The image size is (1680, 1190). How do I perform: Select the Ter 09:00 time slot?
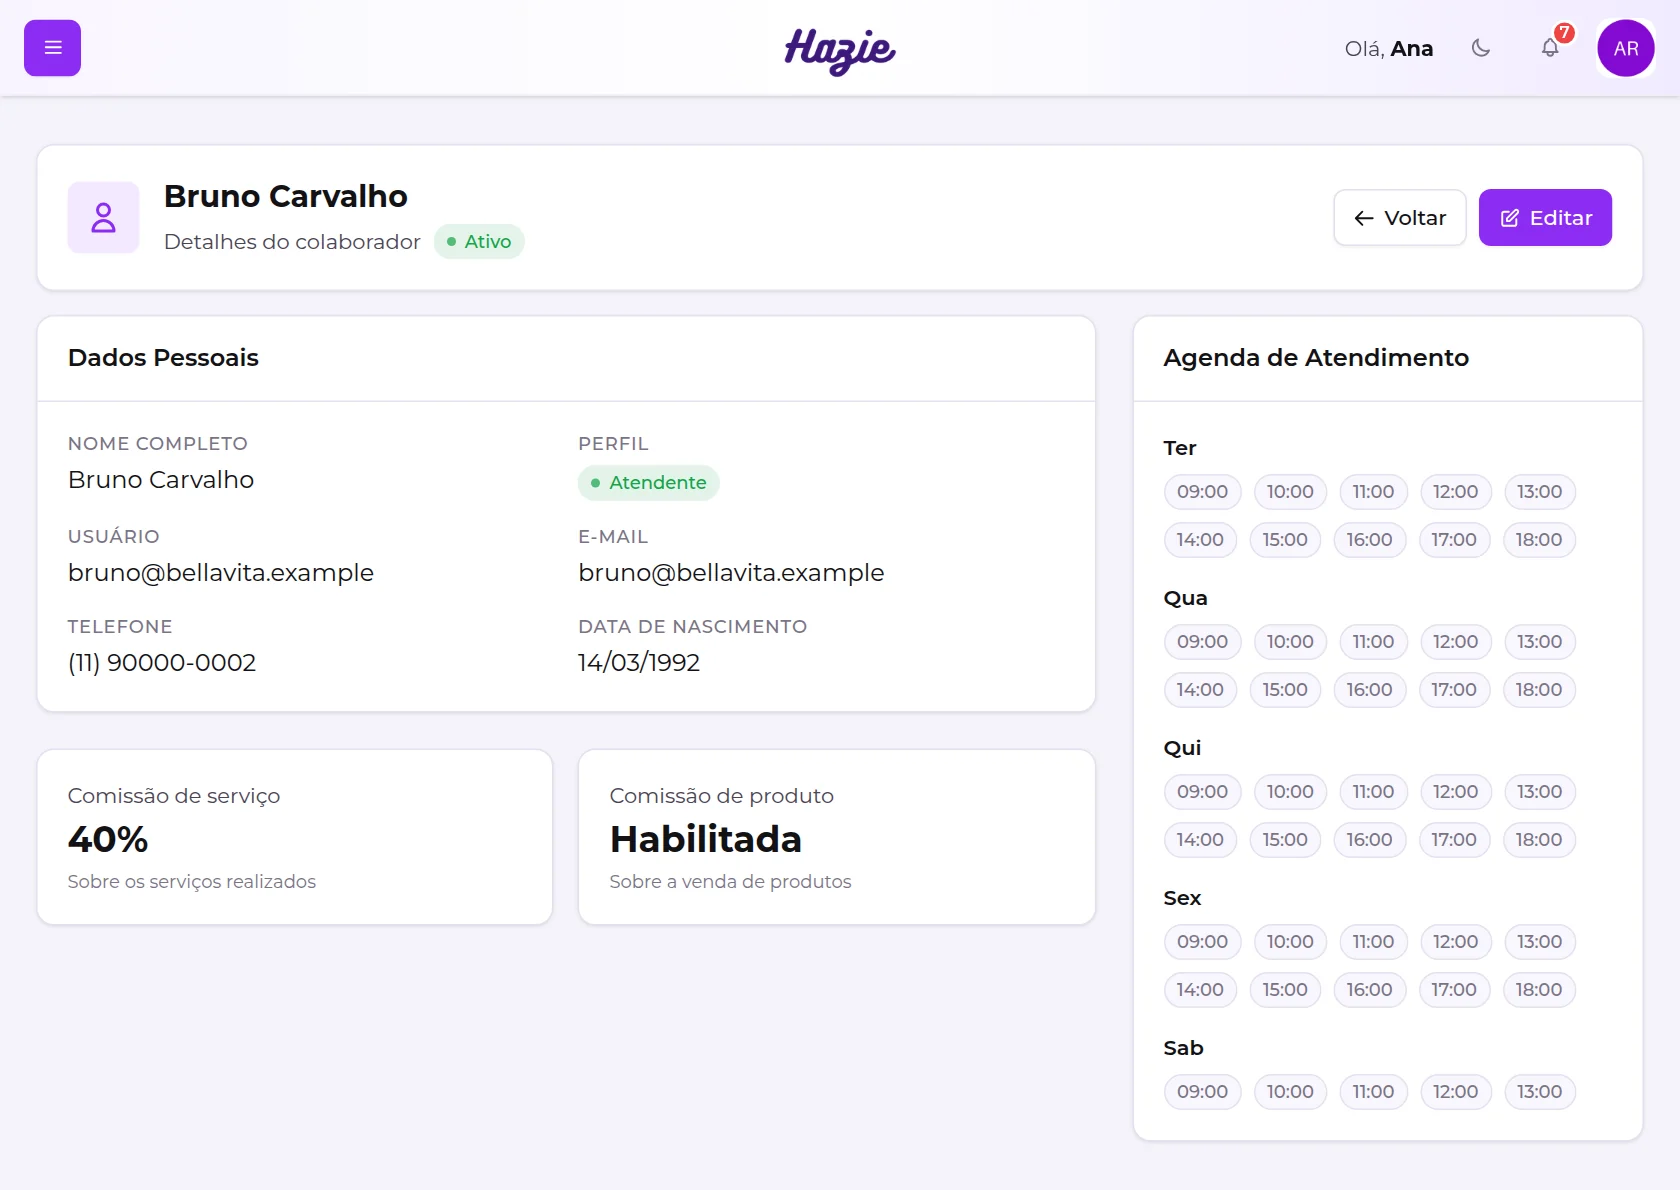click(x=1202, y=491)
